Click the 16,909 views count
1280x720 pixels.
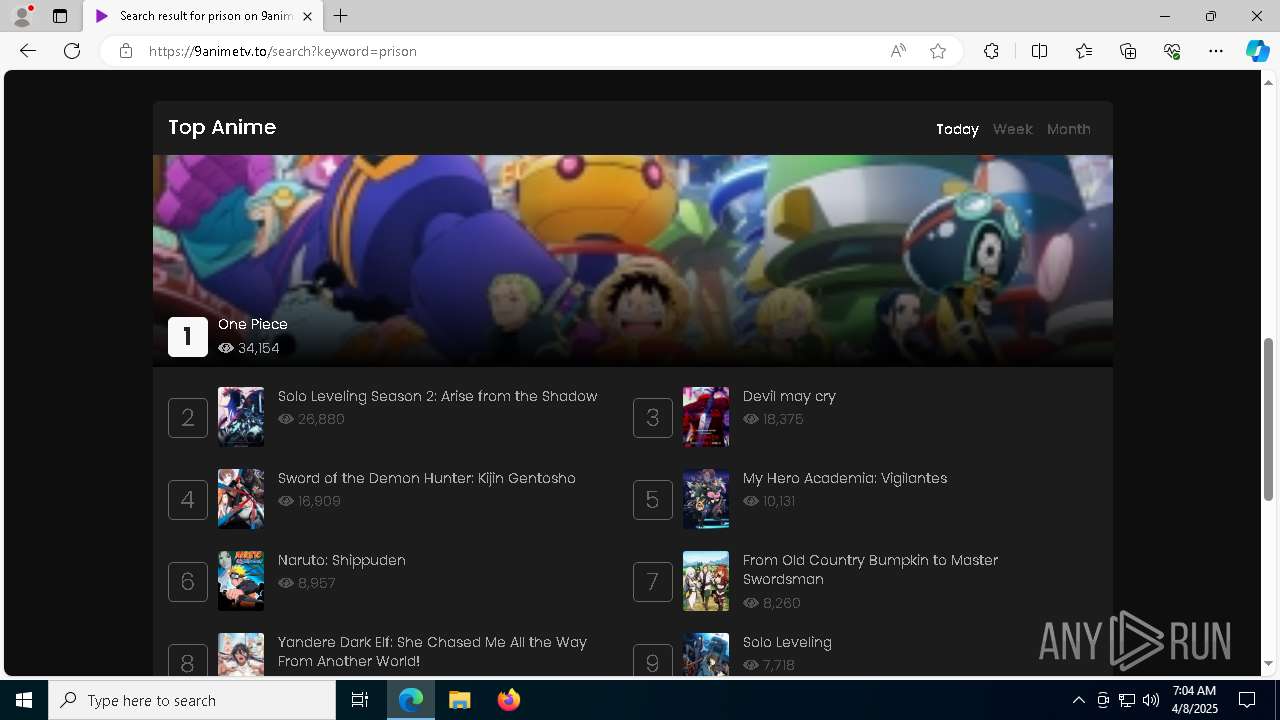pos(309,501)
